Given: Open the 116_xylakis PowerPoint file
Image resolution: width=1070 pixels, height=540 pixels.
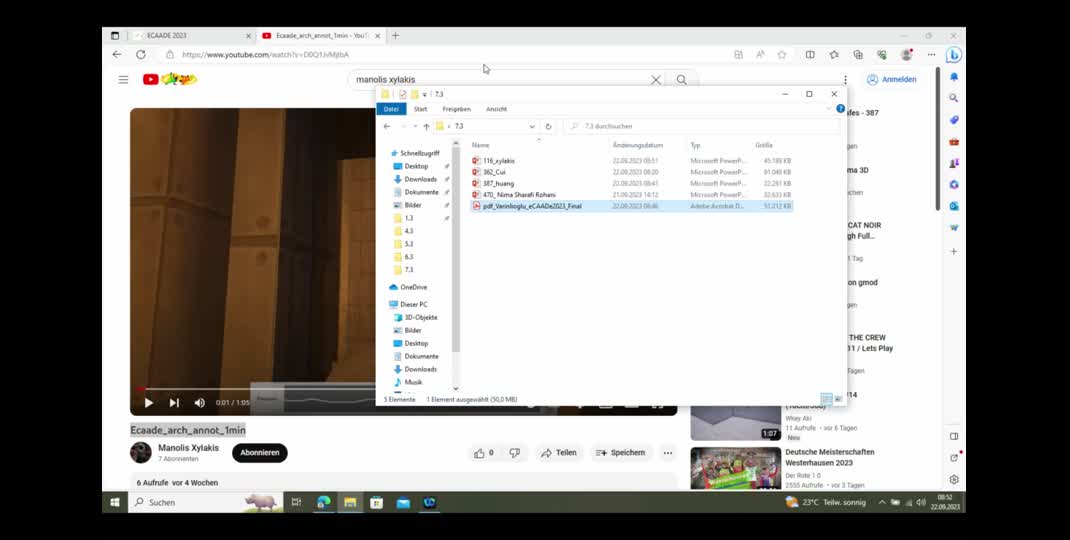Looking at the screenshot, I should pos(499,160).
